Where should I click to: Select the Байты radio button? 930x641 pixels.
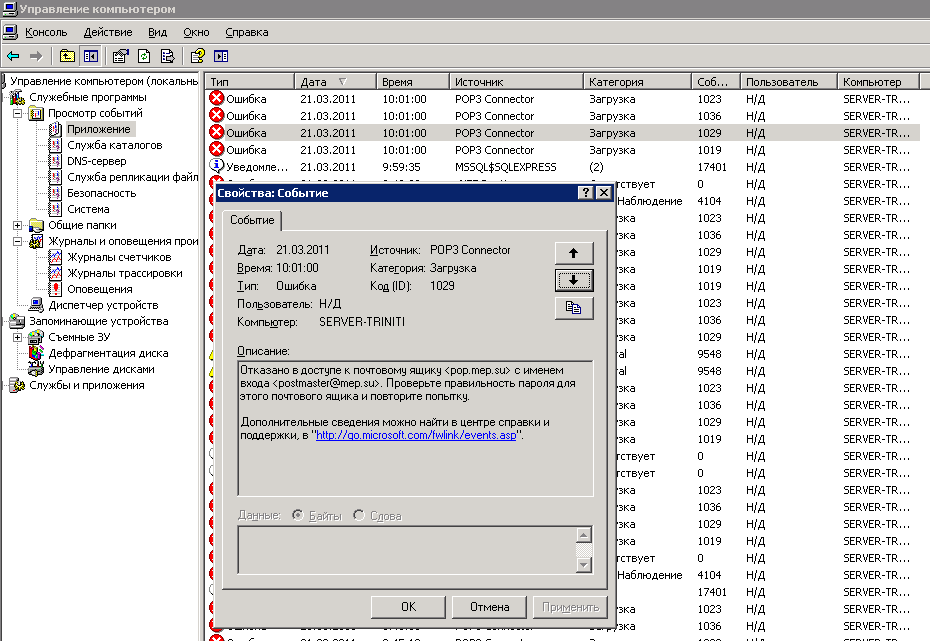pyautogui.click(x=298, y=515)
